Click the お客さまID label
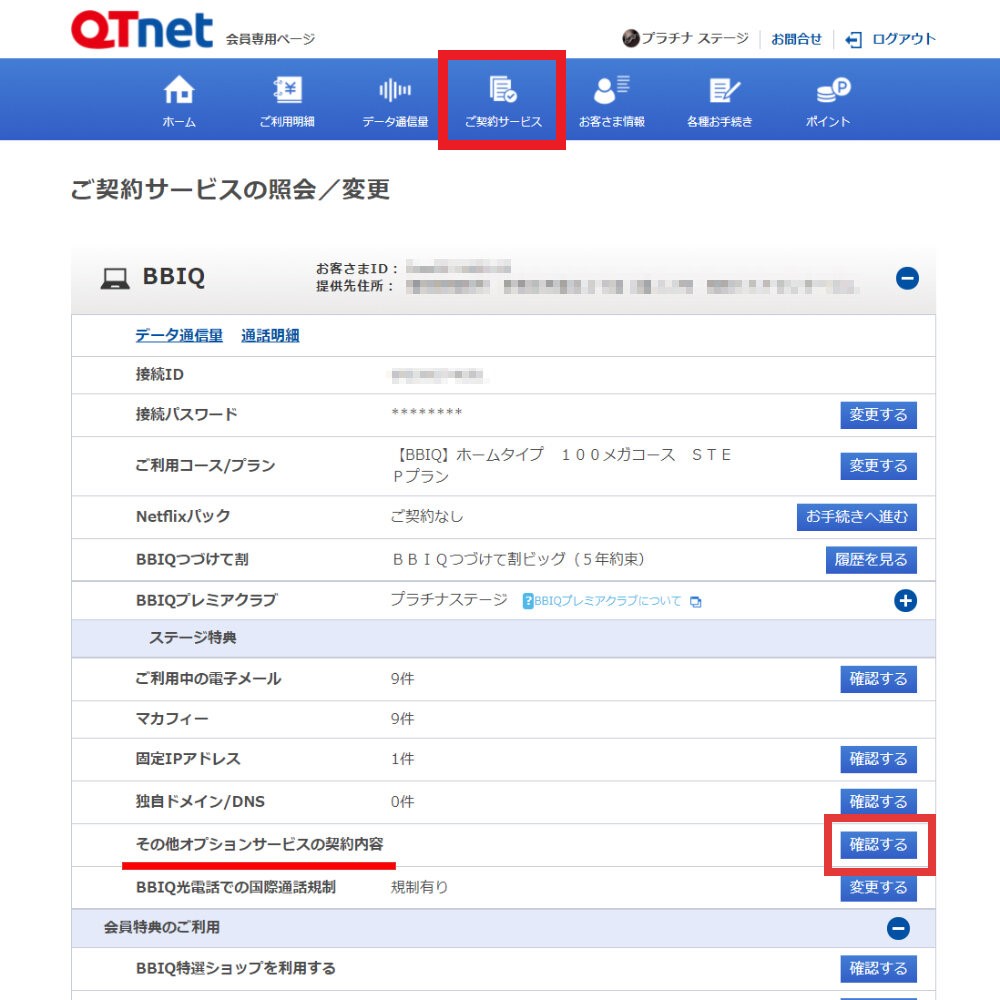 point(357,268)
